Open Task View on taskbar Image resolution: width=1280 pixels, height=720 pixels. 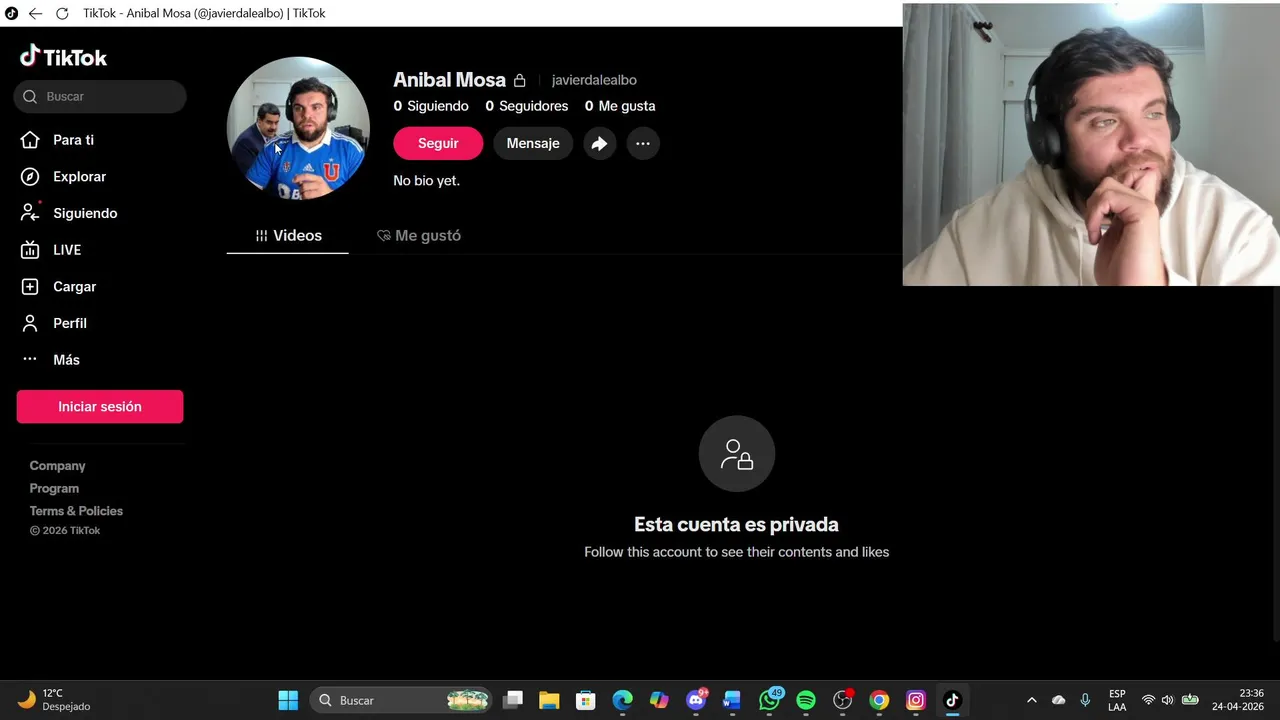pyautogui.click(x=513, y=700)
